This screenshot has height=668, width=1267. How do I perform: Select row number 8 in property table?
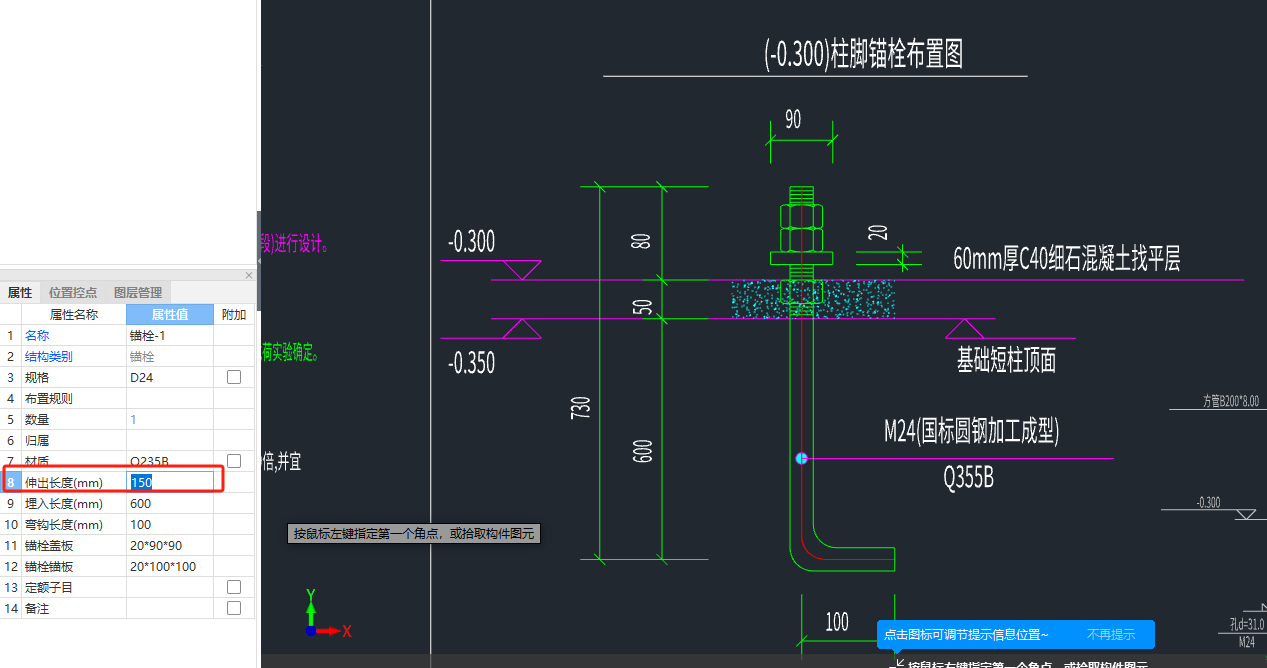11,482
